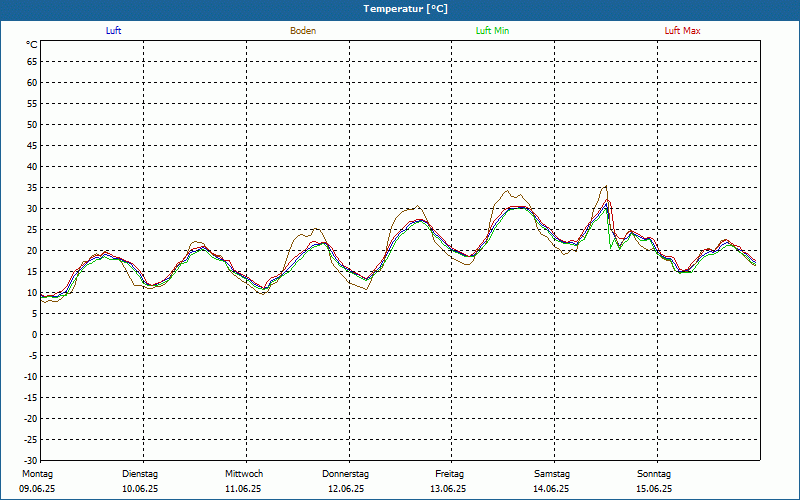Select the Mittwoch day label
This screenshot has width=800, height=500.
244,474
